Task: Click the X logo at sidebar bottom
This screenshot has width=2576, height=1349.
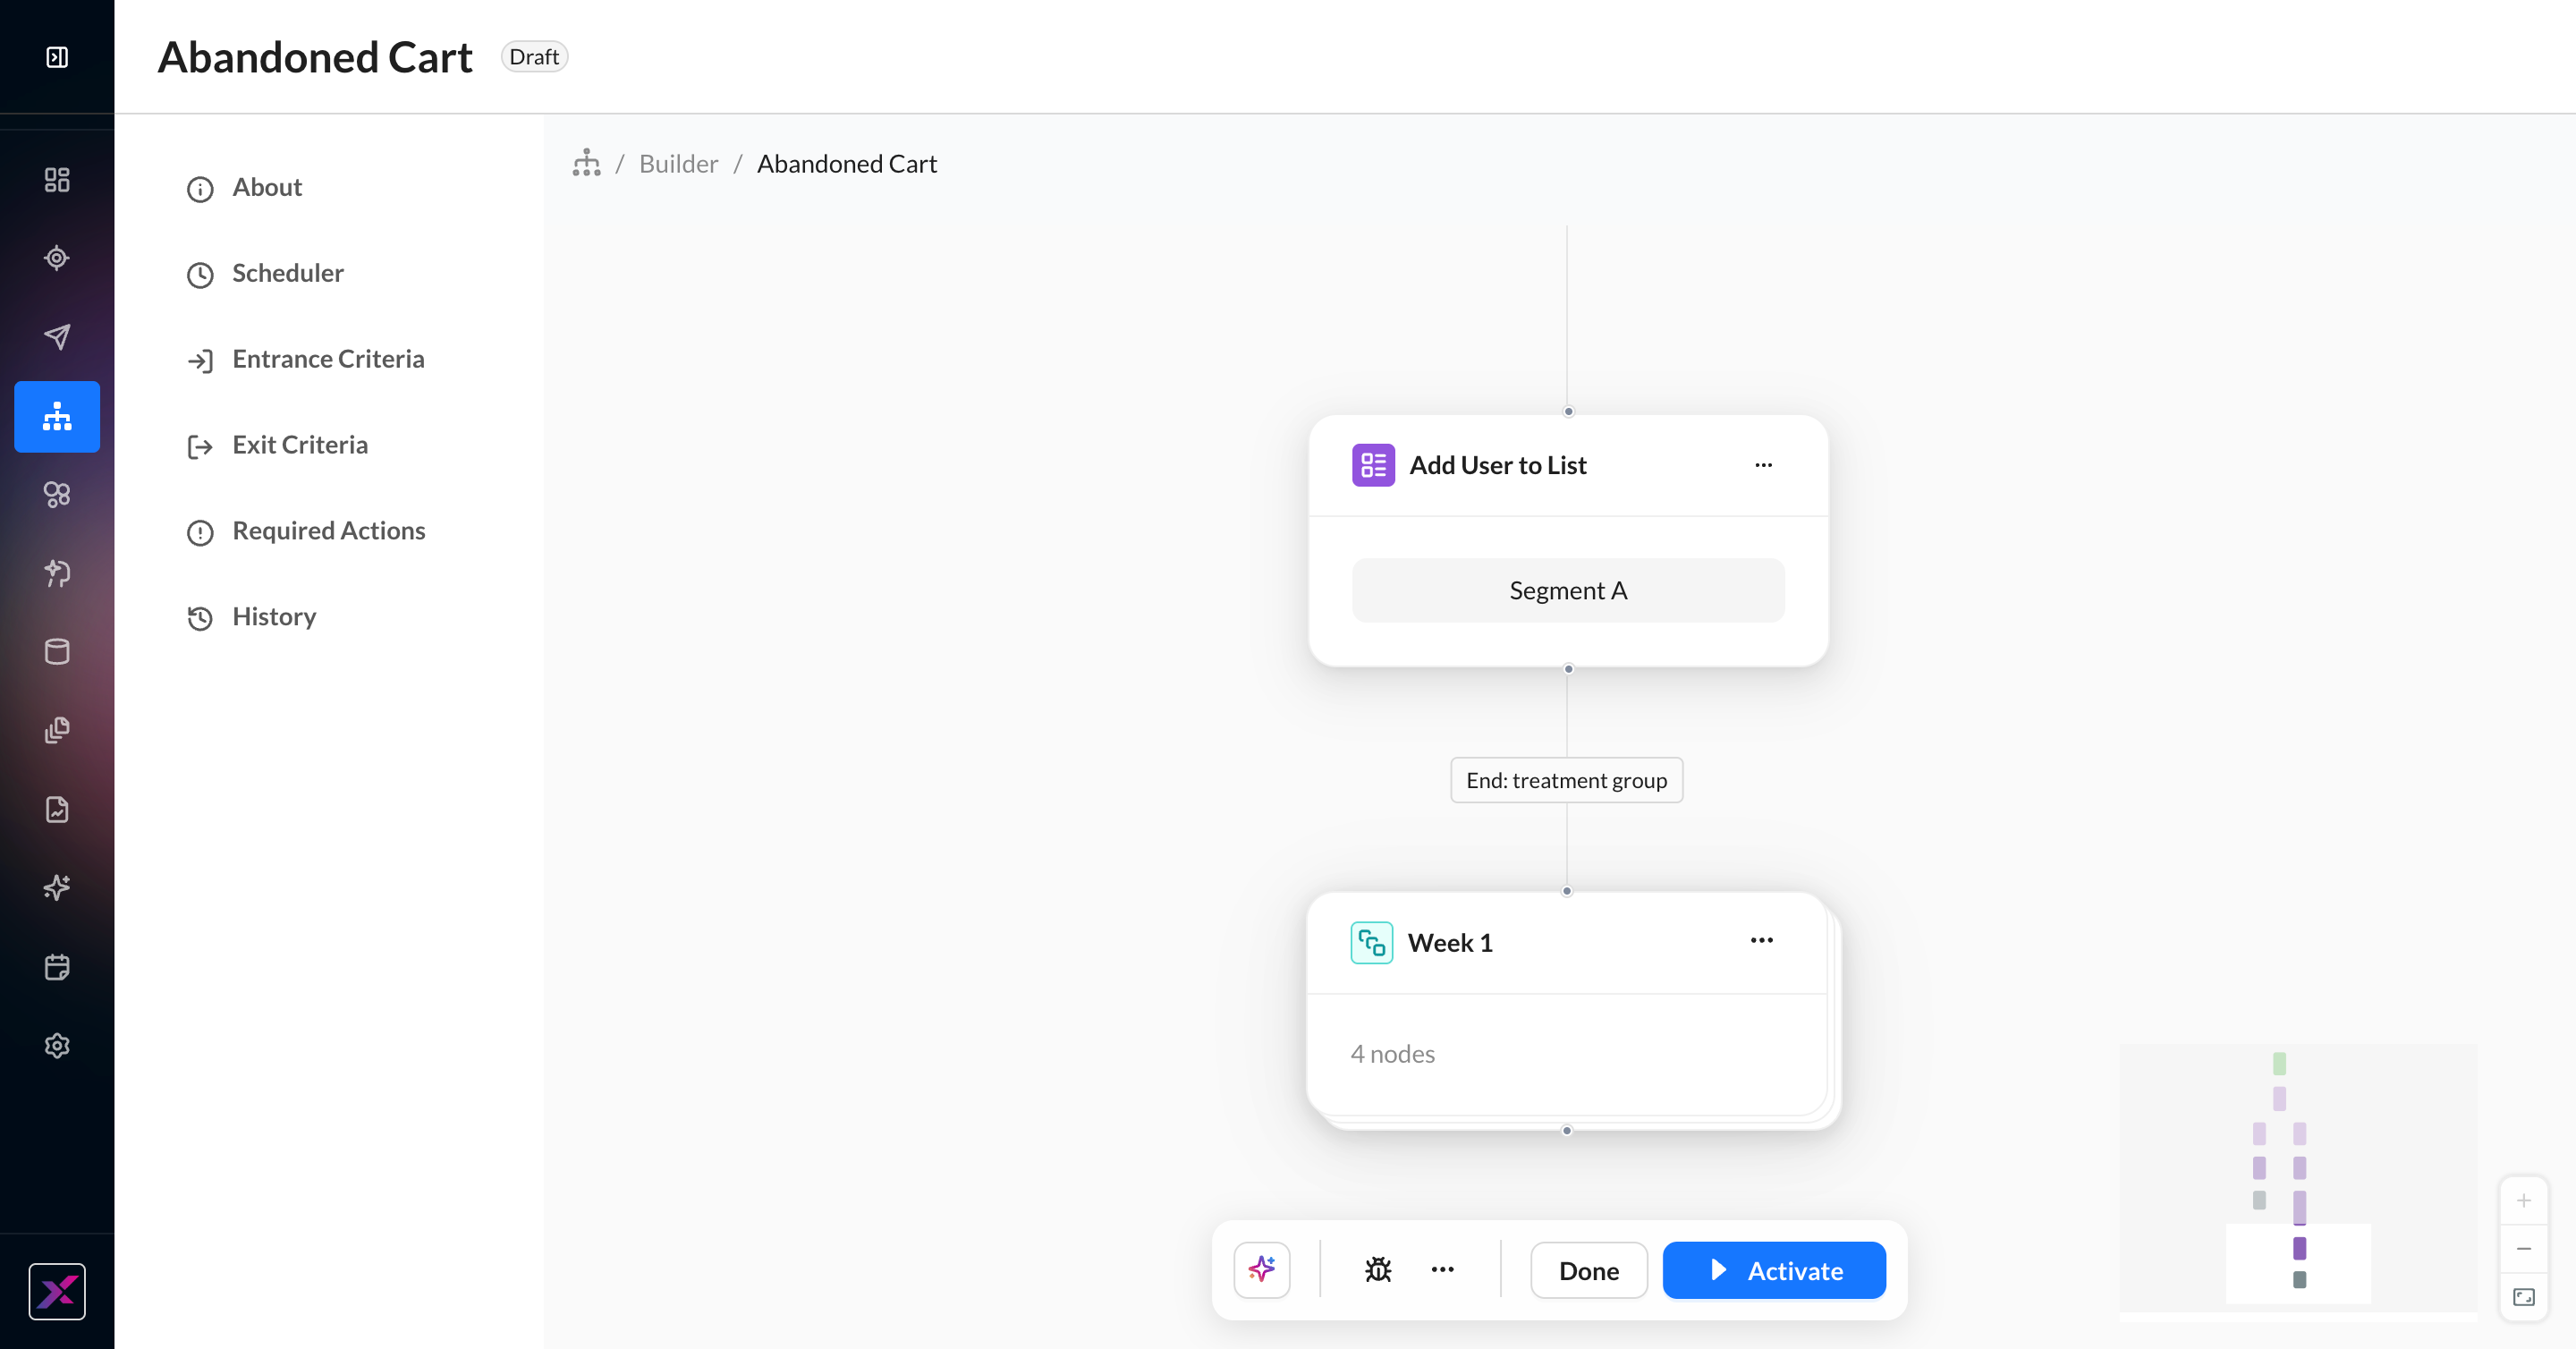Action: (x=57, y=1291)
